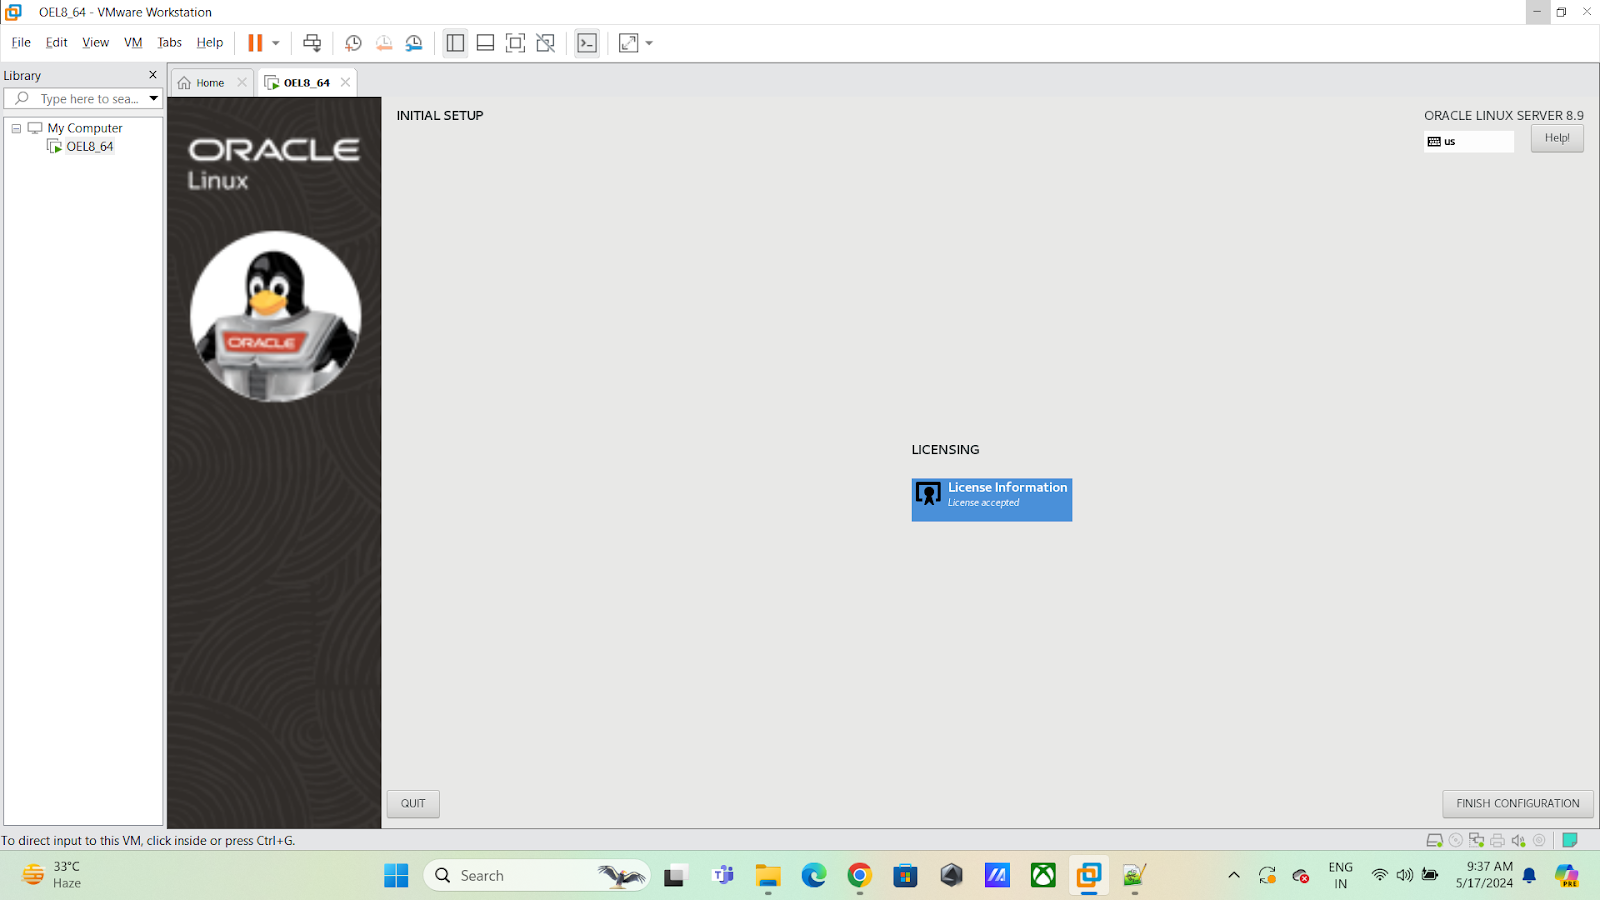The image size is (1600, 900).
Task: Open the Help menu
Action: click(210, 42)
